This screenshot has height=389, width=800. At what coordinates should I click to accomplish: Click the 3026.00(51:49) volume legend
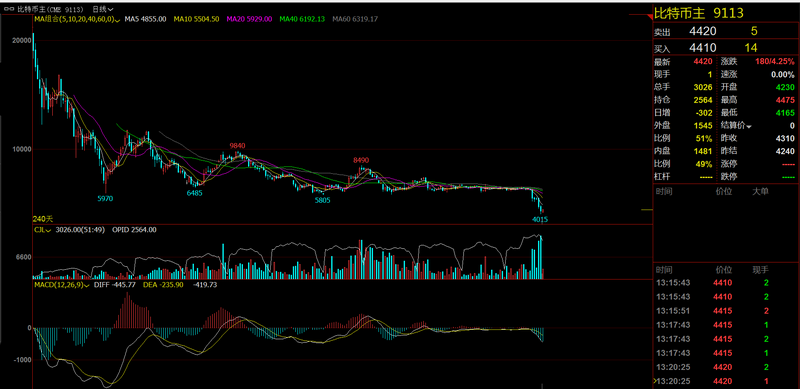80,230
